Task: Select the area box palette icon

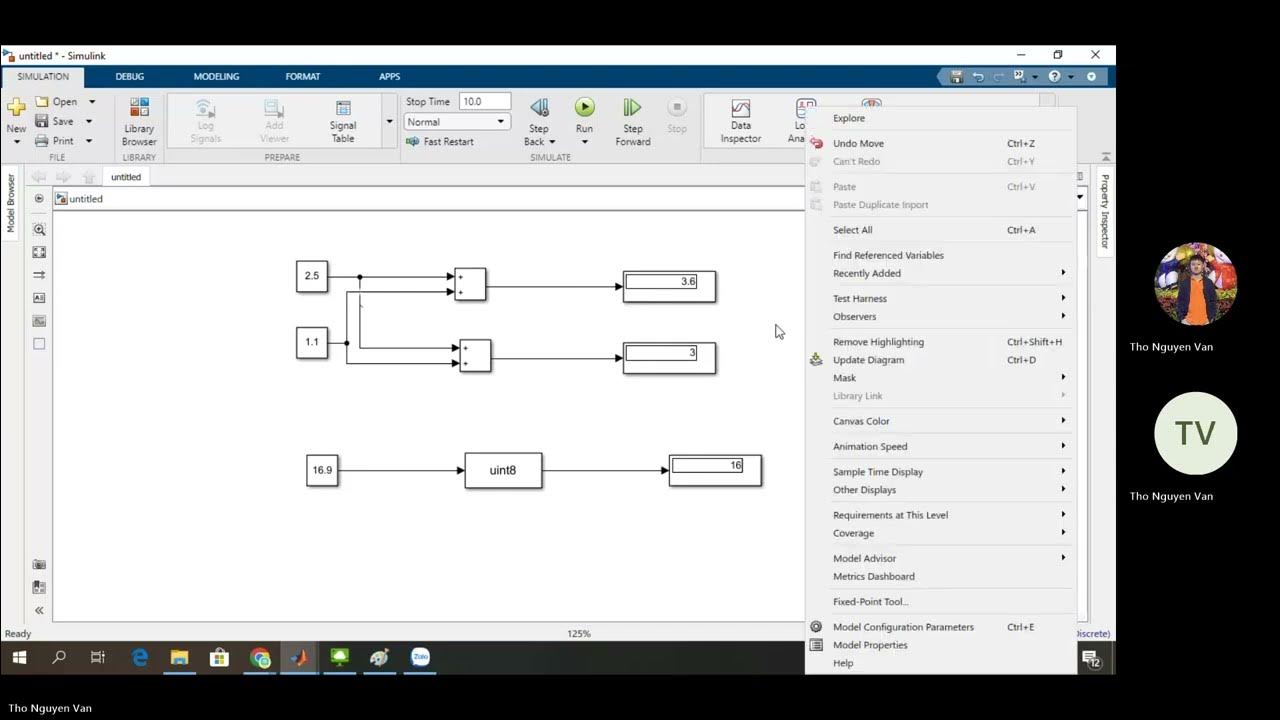Action: (39, 344)
